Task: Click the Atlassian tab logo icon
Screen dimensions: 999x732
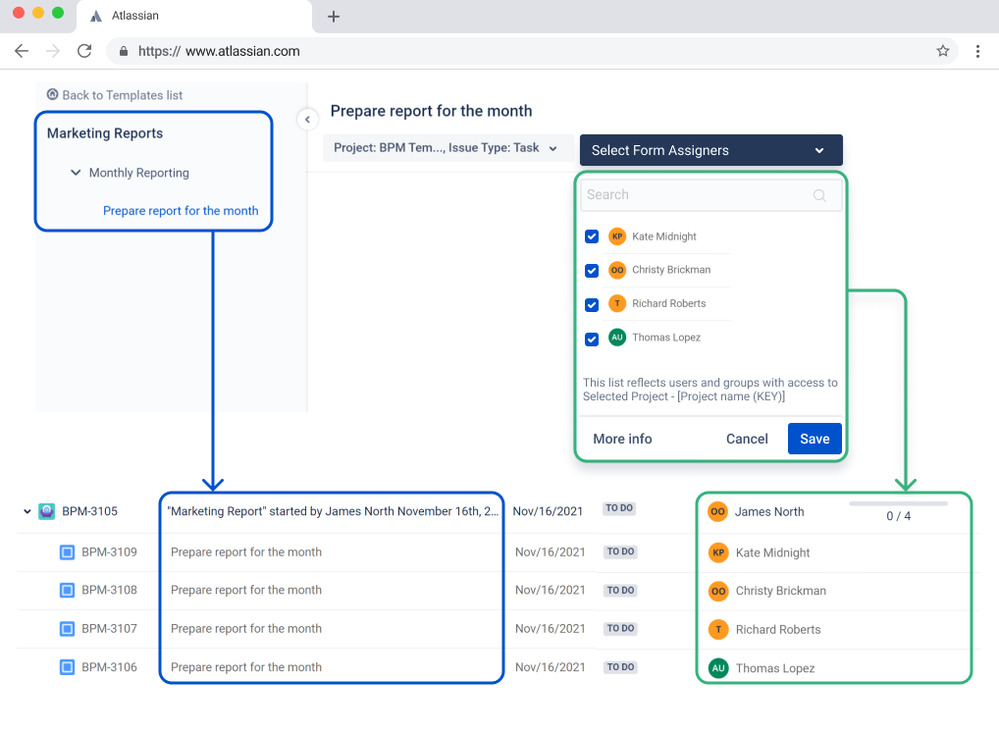Action: point(96,16)
